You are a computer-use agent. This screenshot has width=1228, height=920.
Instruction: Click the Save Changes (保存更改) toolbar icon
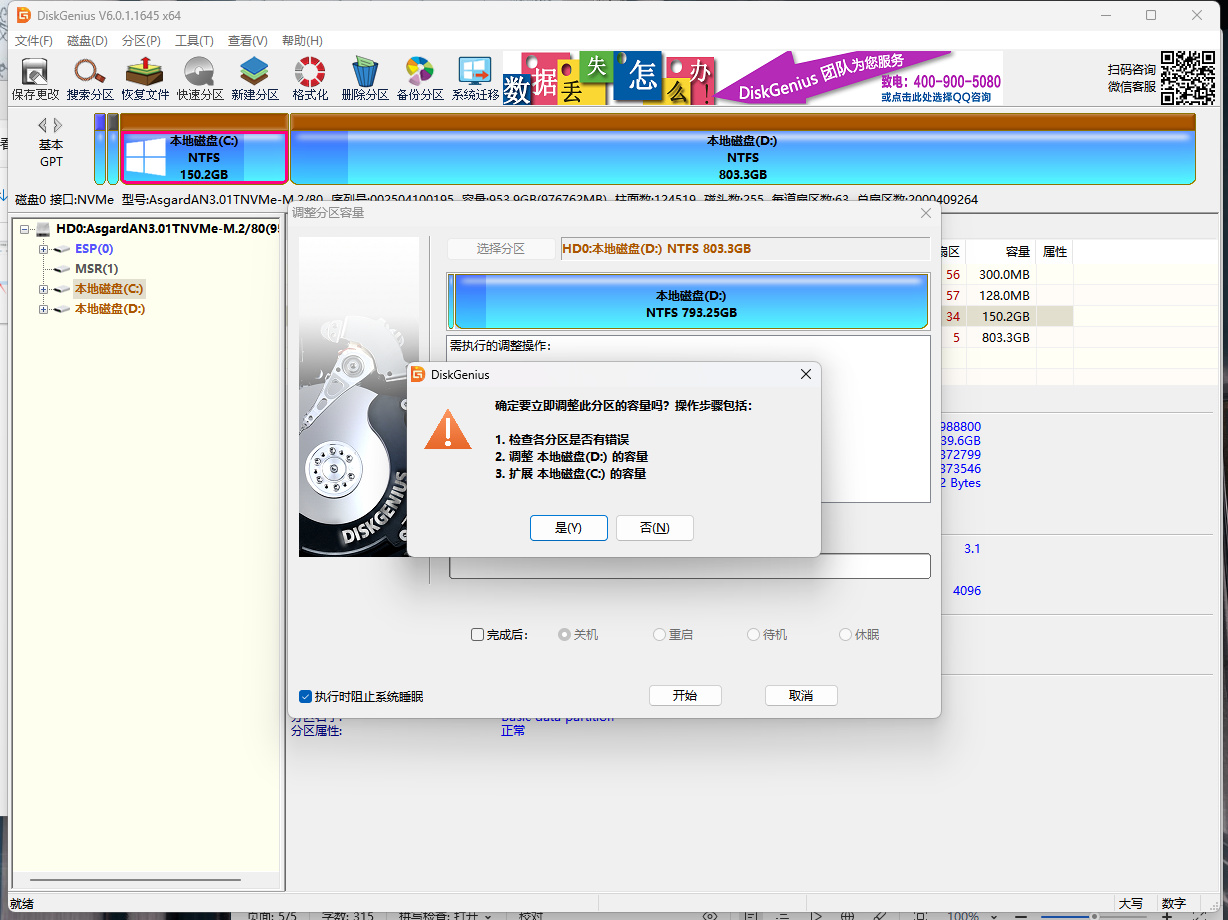click(35, 79)
